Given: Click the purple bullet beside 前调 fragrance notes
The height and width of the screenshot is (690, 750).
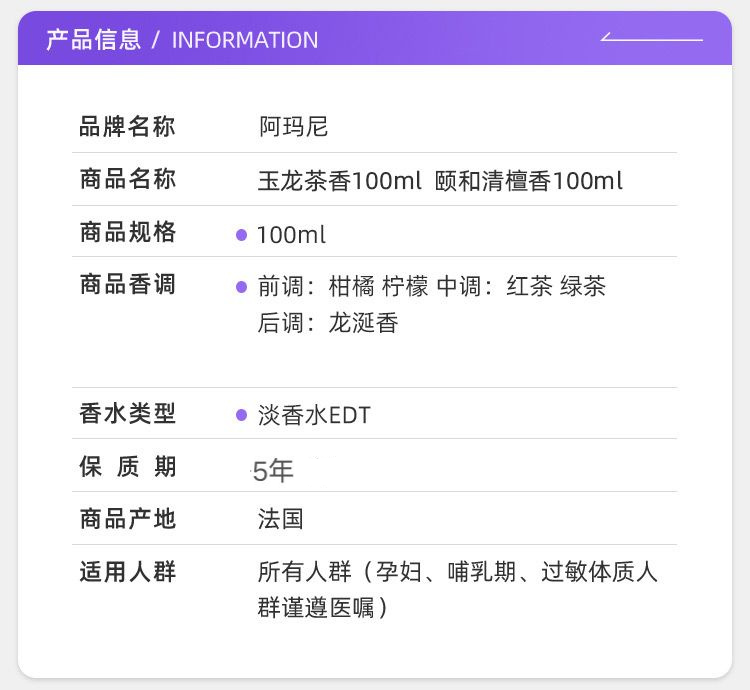Looking at the screenshot, I should (241, 287).
